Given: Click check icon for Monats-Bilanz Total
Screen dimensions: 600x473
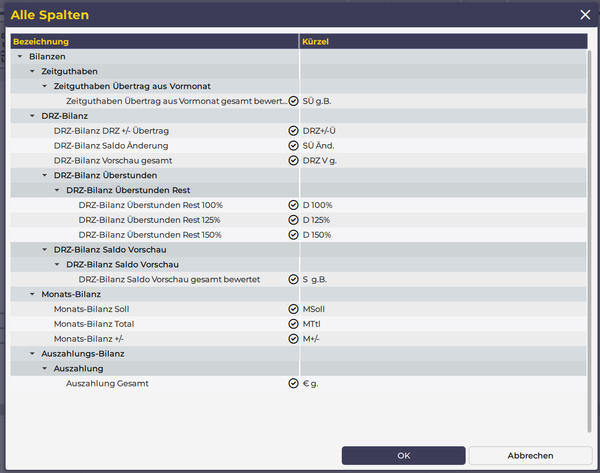Looking at the screenshot, I should 294,324.
